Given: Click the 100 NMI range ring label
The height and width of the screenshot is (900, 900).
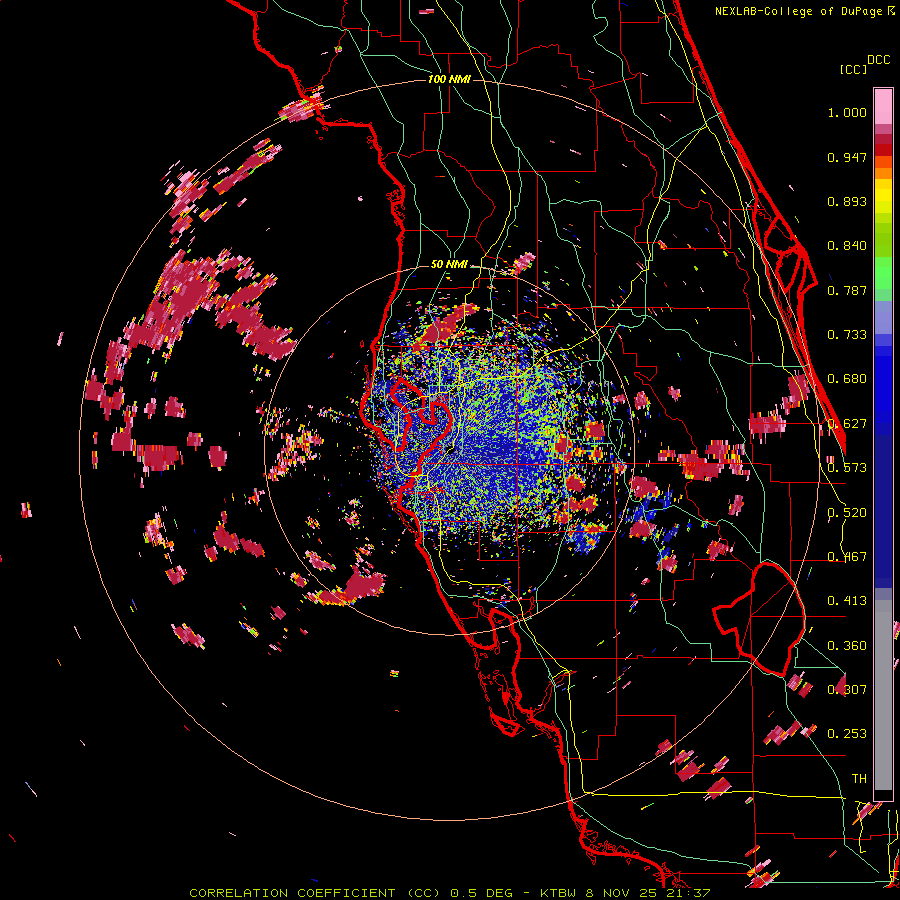Looking at the screenshot, I should [x=449, y=79].
